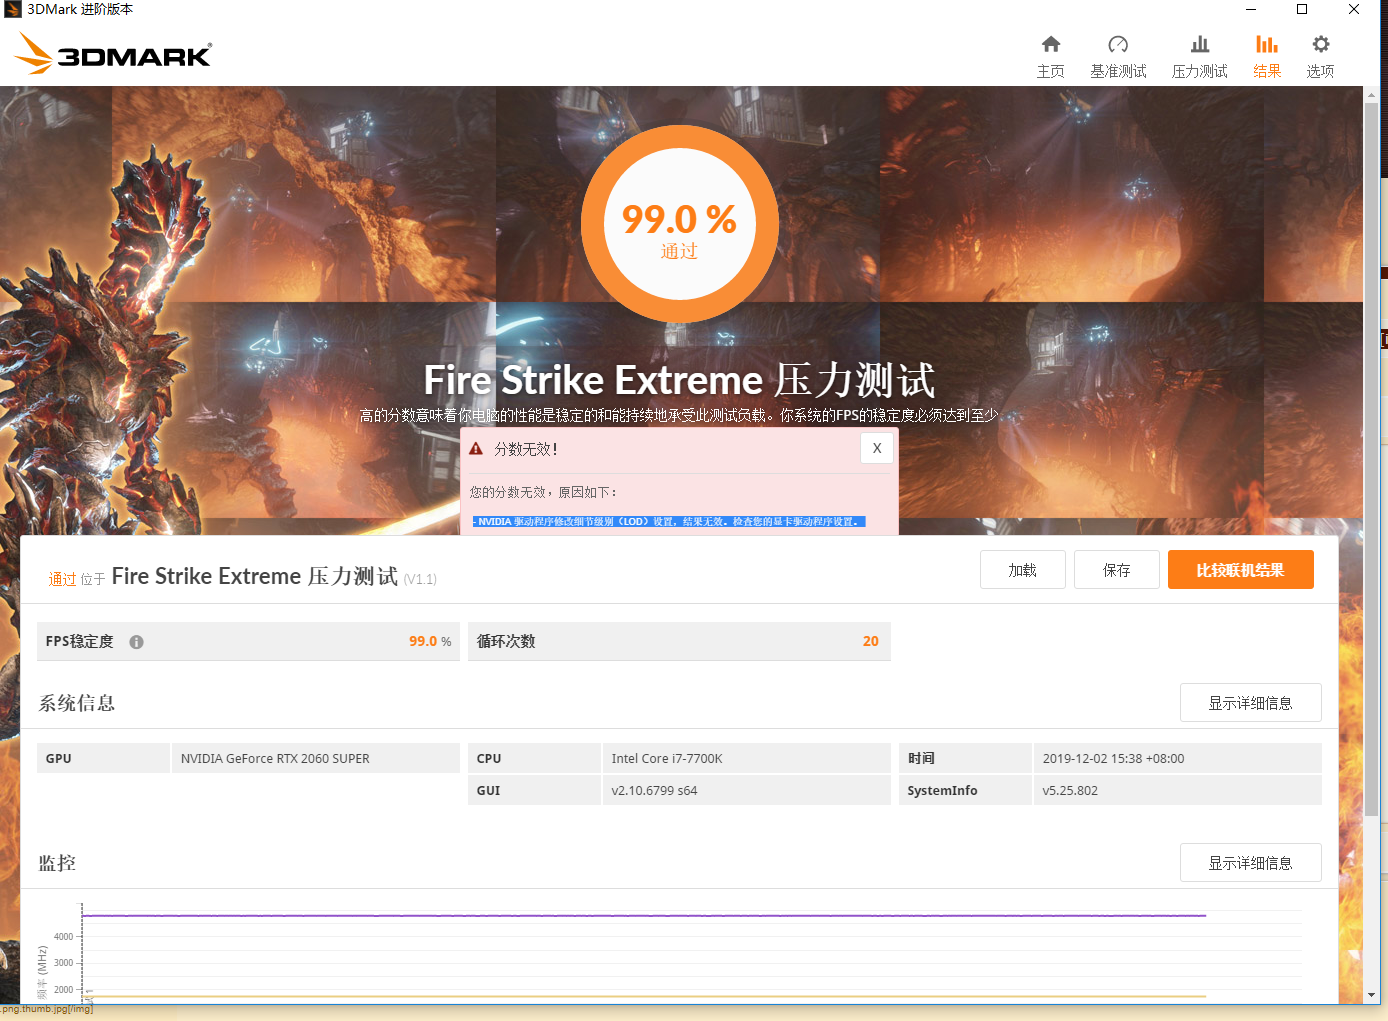Click the orange 比较联机结果 button

point(1240,569)
